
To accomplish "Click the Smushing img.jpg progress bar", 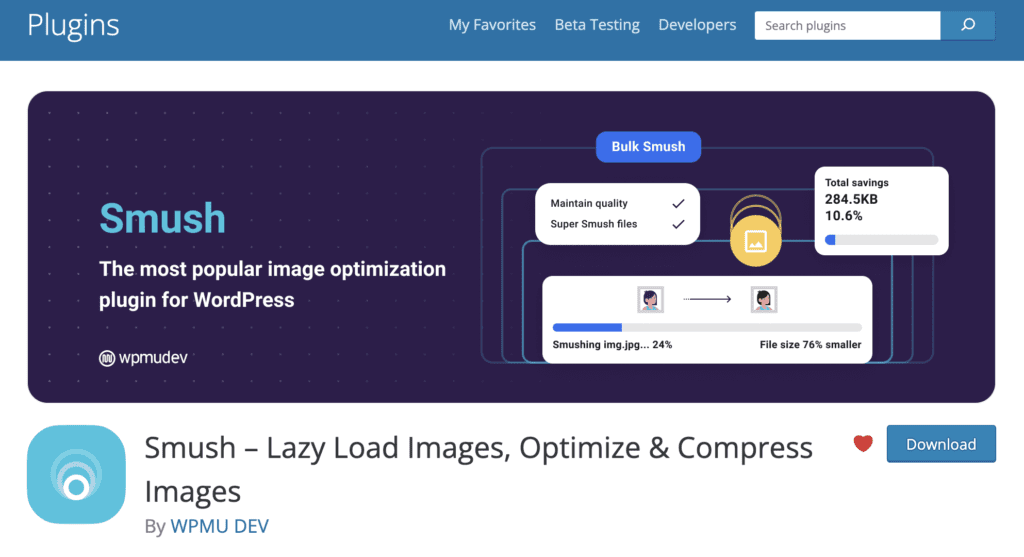I will coord(706,327).
